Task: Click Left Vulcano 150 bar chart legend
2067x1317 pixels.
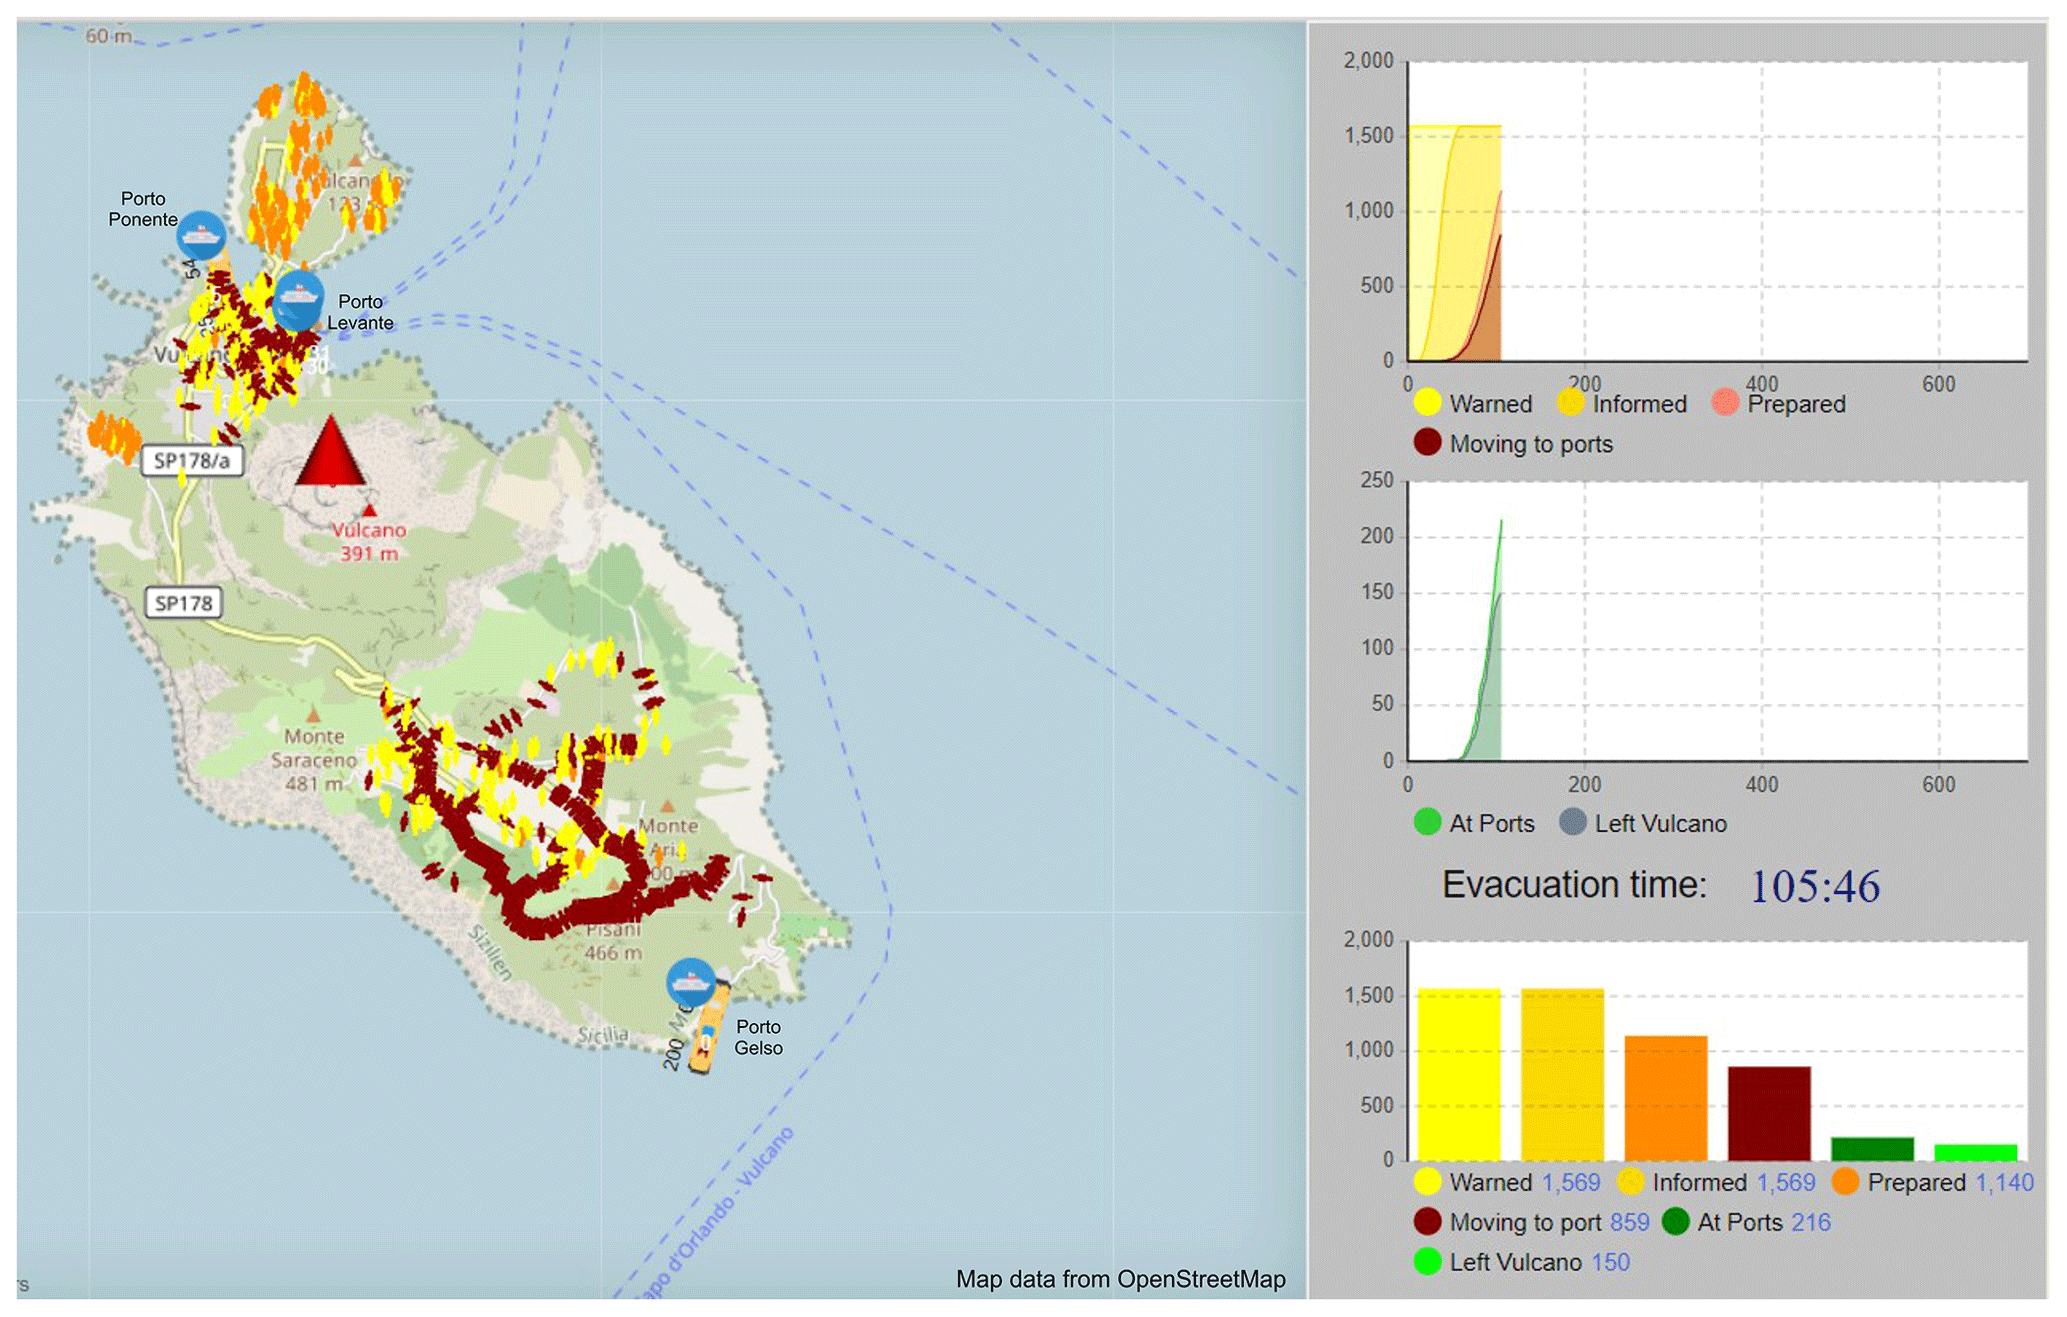Action: (1522, 1262)
